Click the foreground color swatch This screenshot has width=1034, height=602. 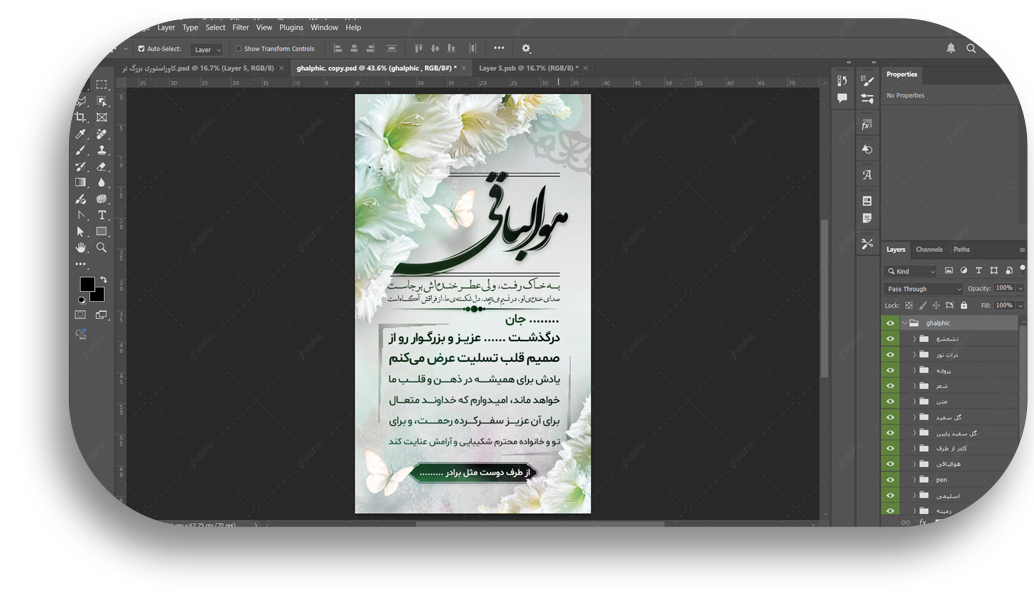pyautogui.click(x=87, y=284)
